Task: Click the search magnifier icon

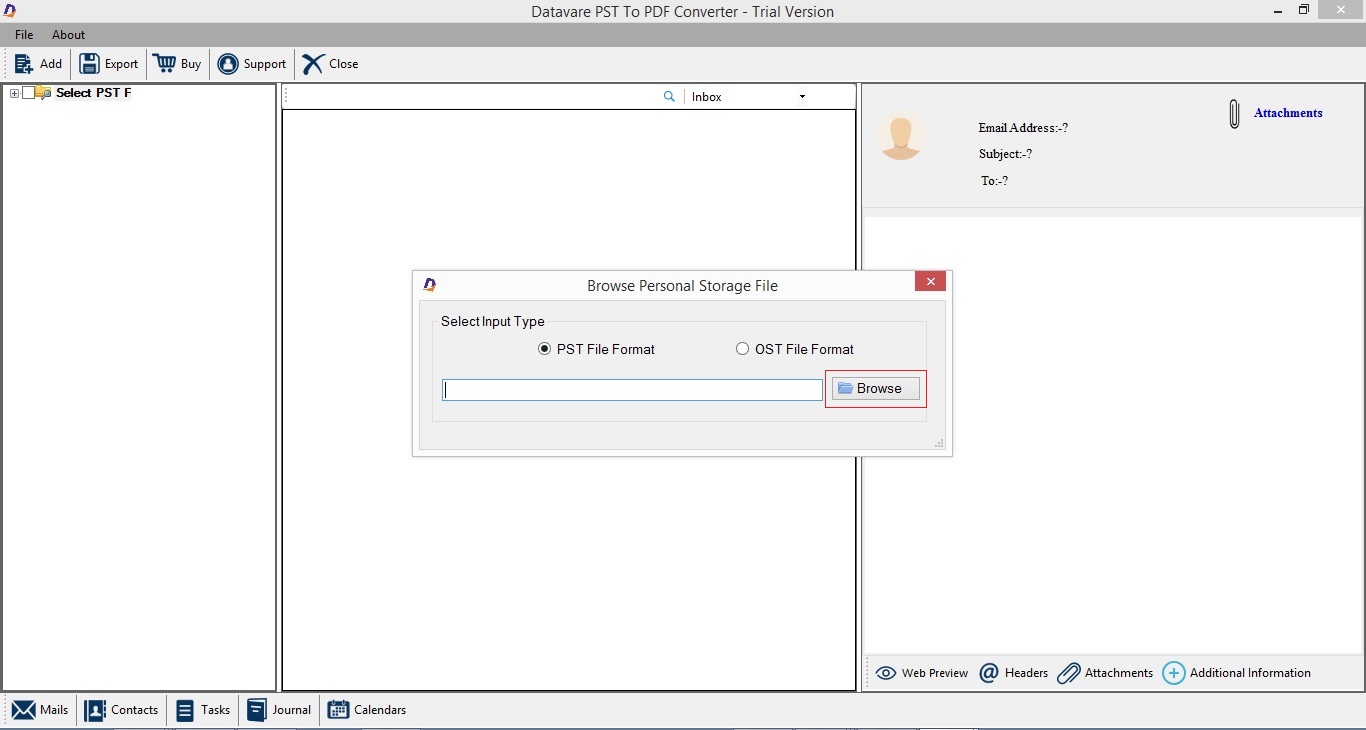Action: [x=669, y=97]
